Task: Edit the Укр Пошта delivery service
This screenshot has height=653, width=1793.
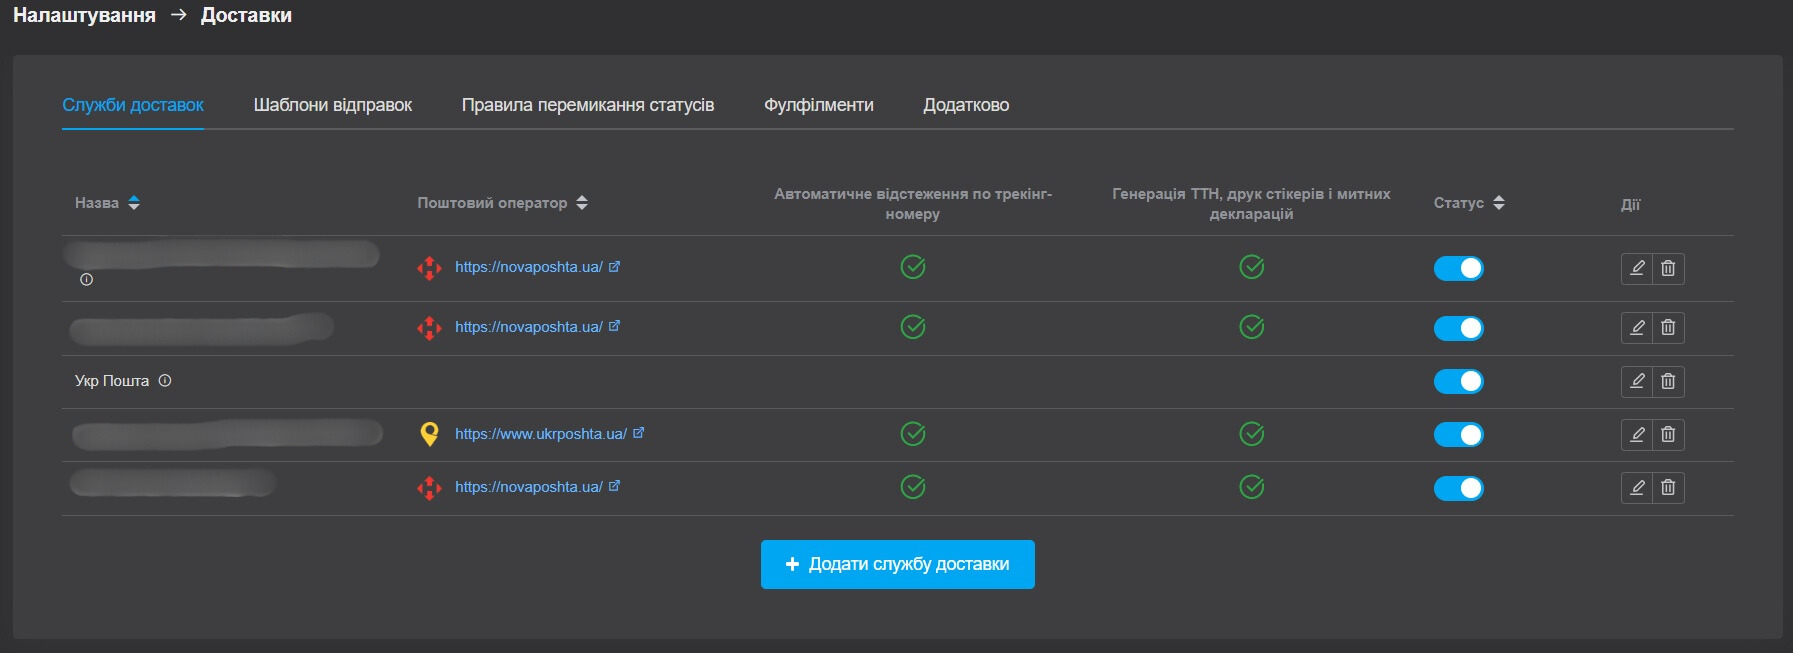Action: 1637,381
